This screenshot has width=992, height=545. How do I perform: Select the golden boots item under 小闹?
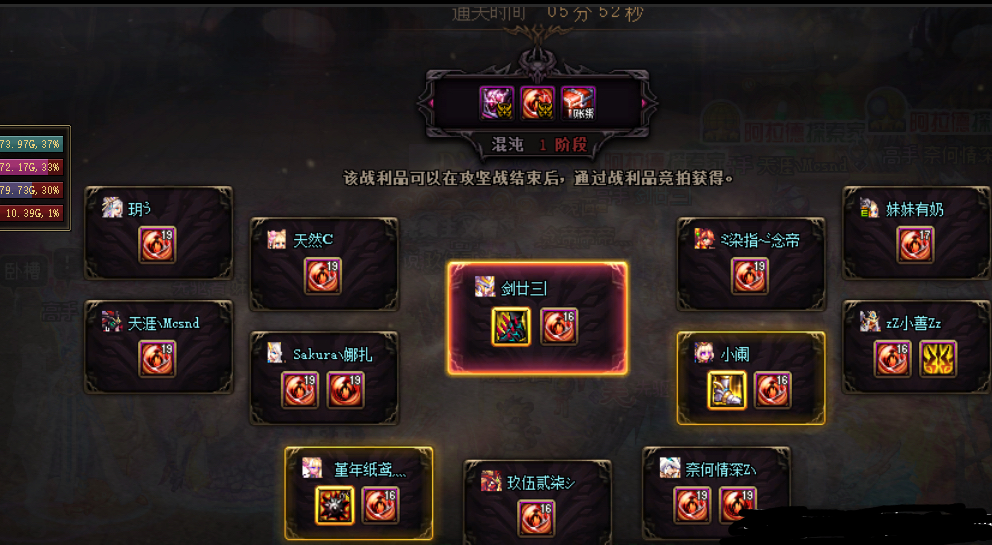[x=726, y=390]
